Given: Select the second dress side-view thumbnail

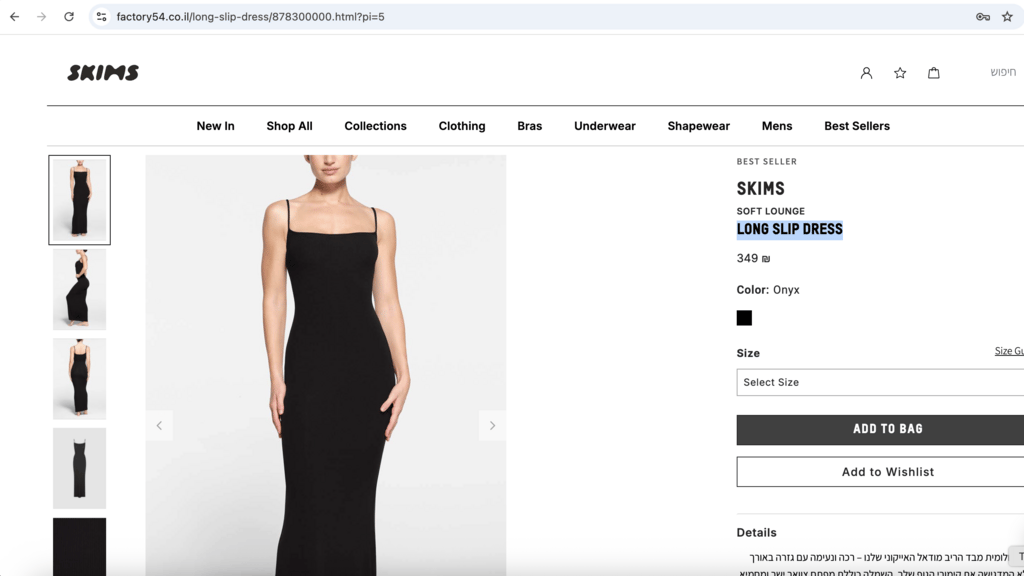Looking at the screenshot, I should 79,289.
